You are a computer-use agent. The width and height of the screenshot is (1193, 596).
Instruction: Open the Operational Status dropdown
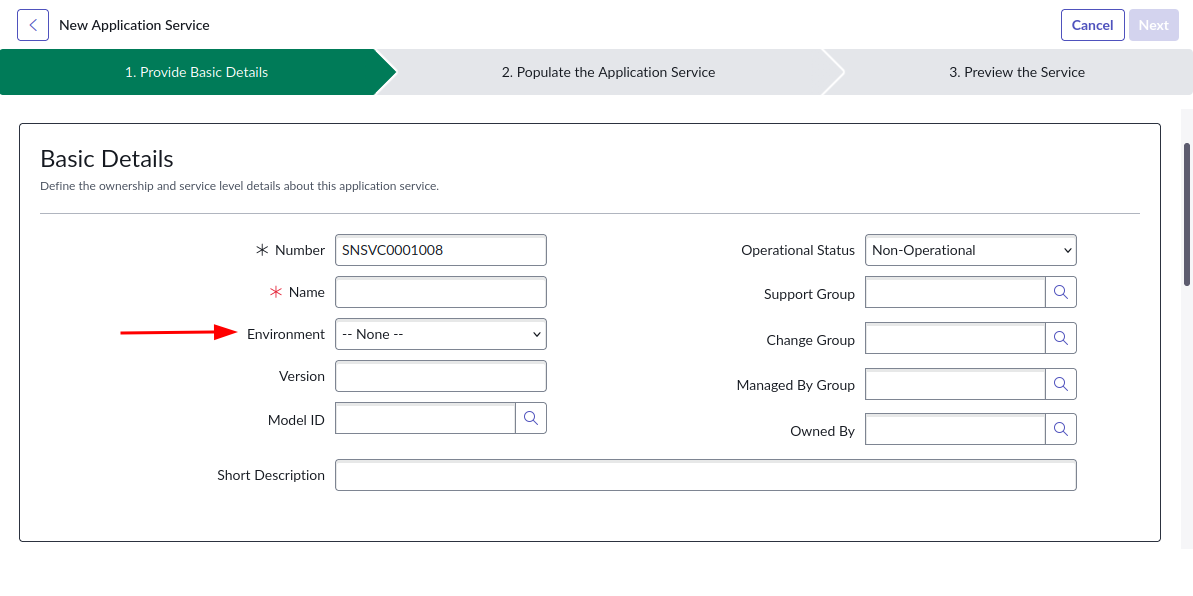click(x=970, y=250)
